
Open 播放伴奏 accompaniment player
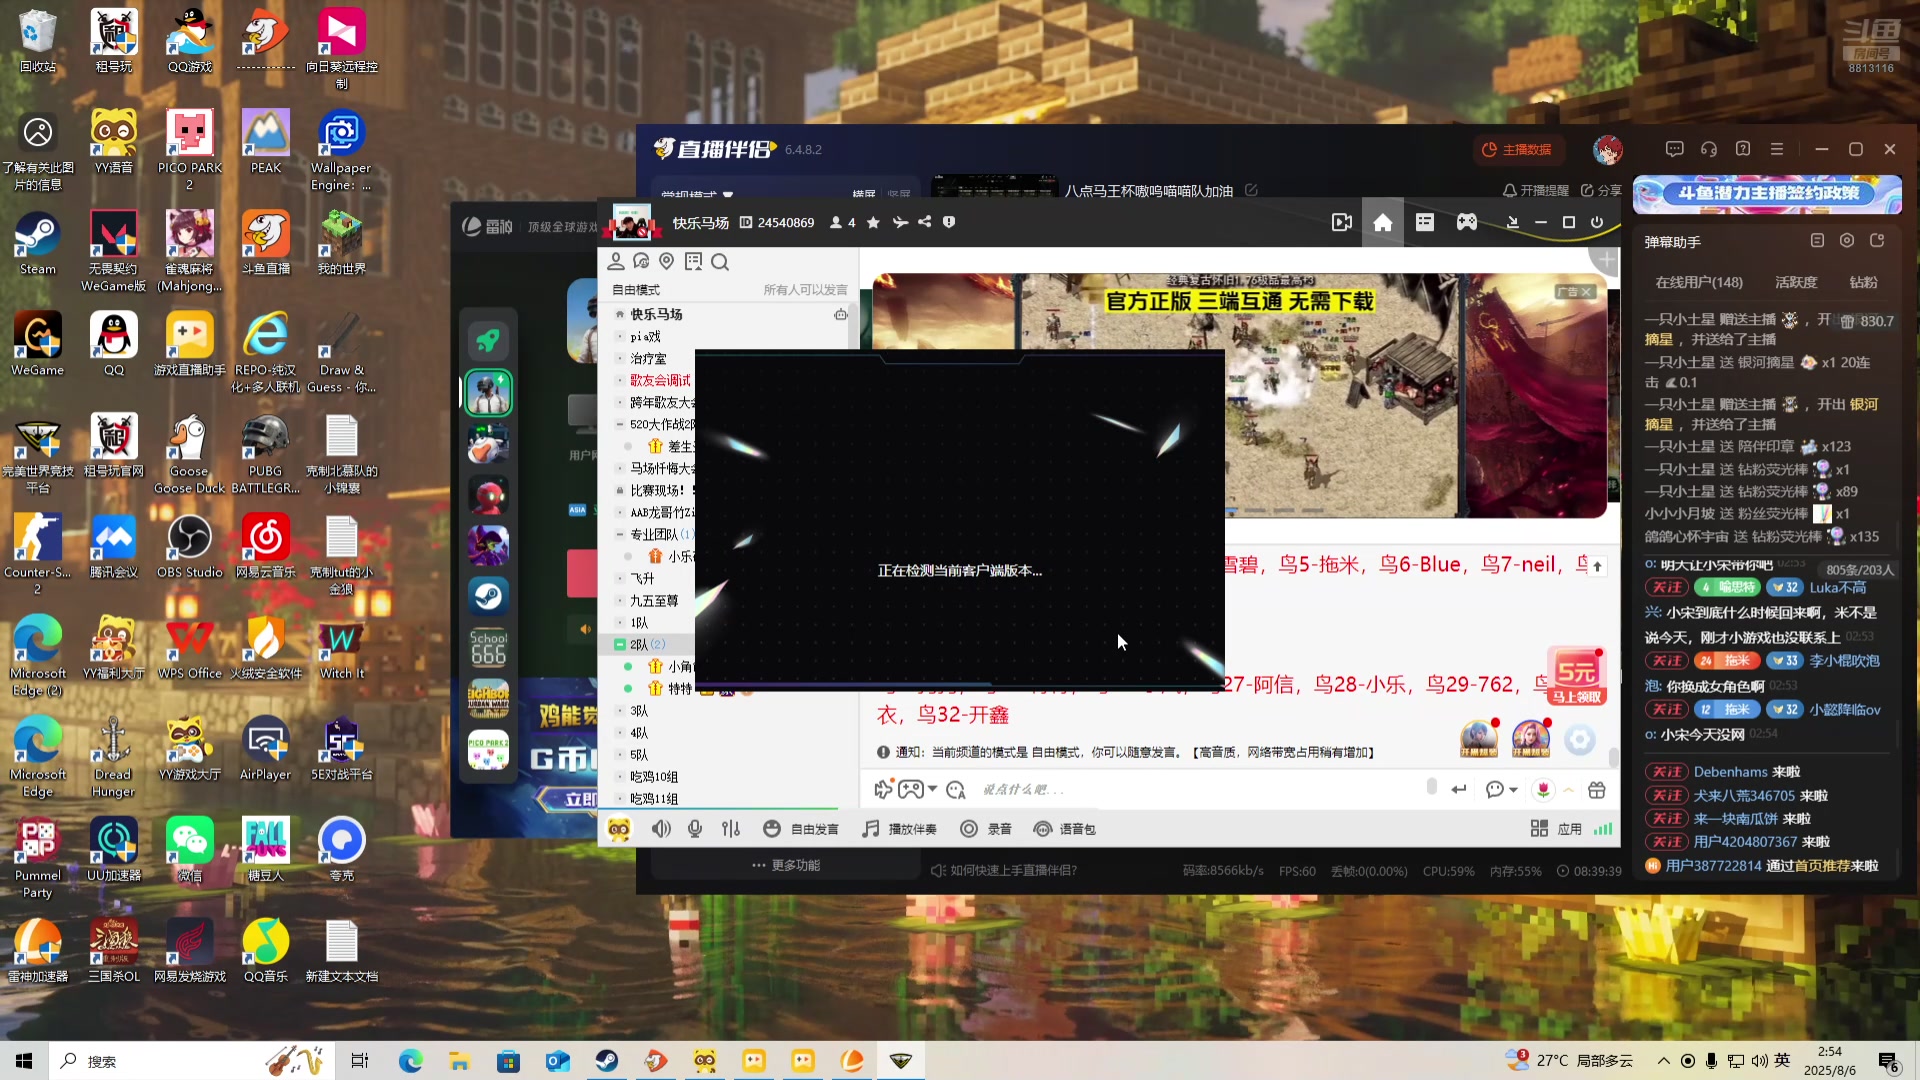[899, 829]
